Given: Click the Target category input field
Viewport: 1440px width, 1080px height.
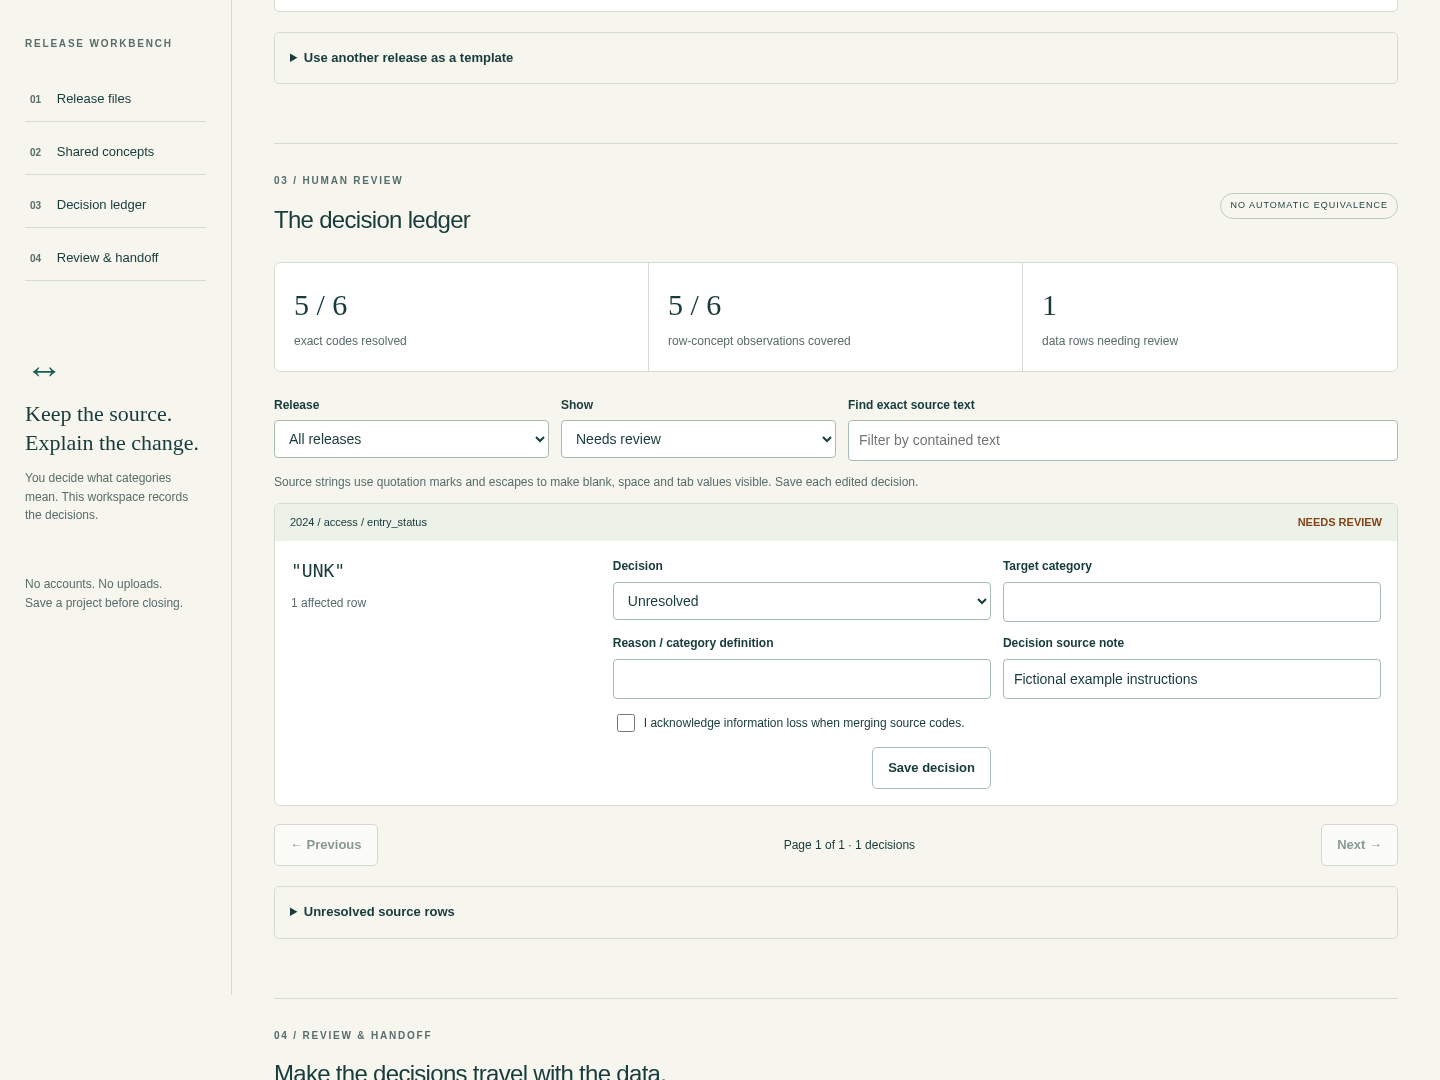Looking at the screenshot, I should pos(1192,602).
